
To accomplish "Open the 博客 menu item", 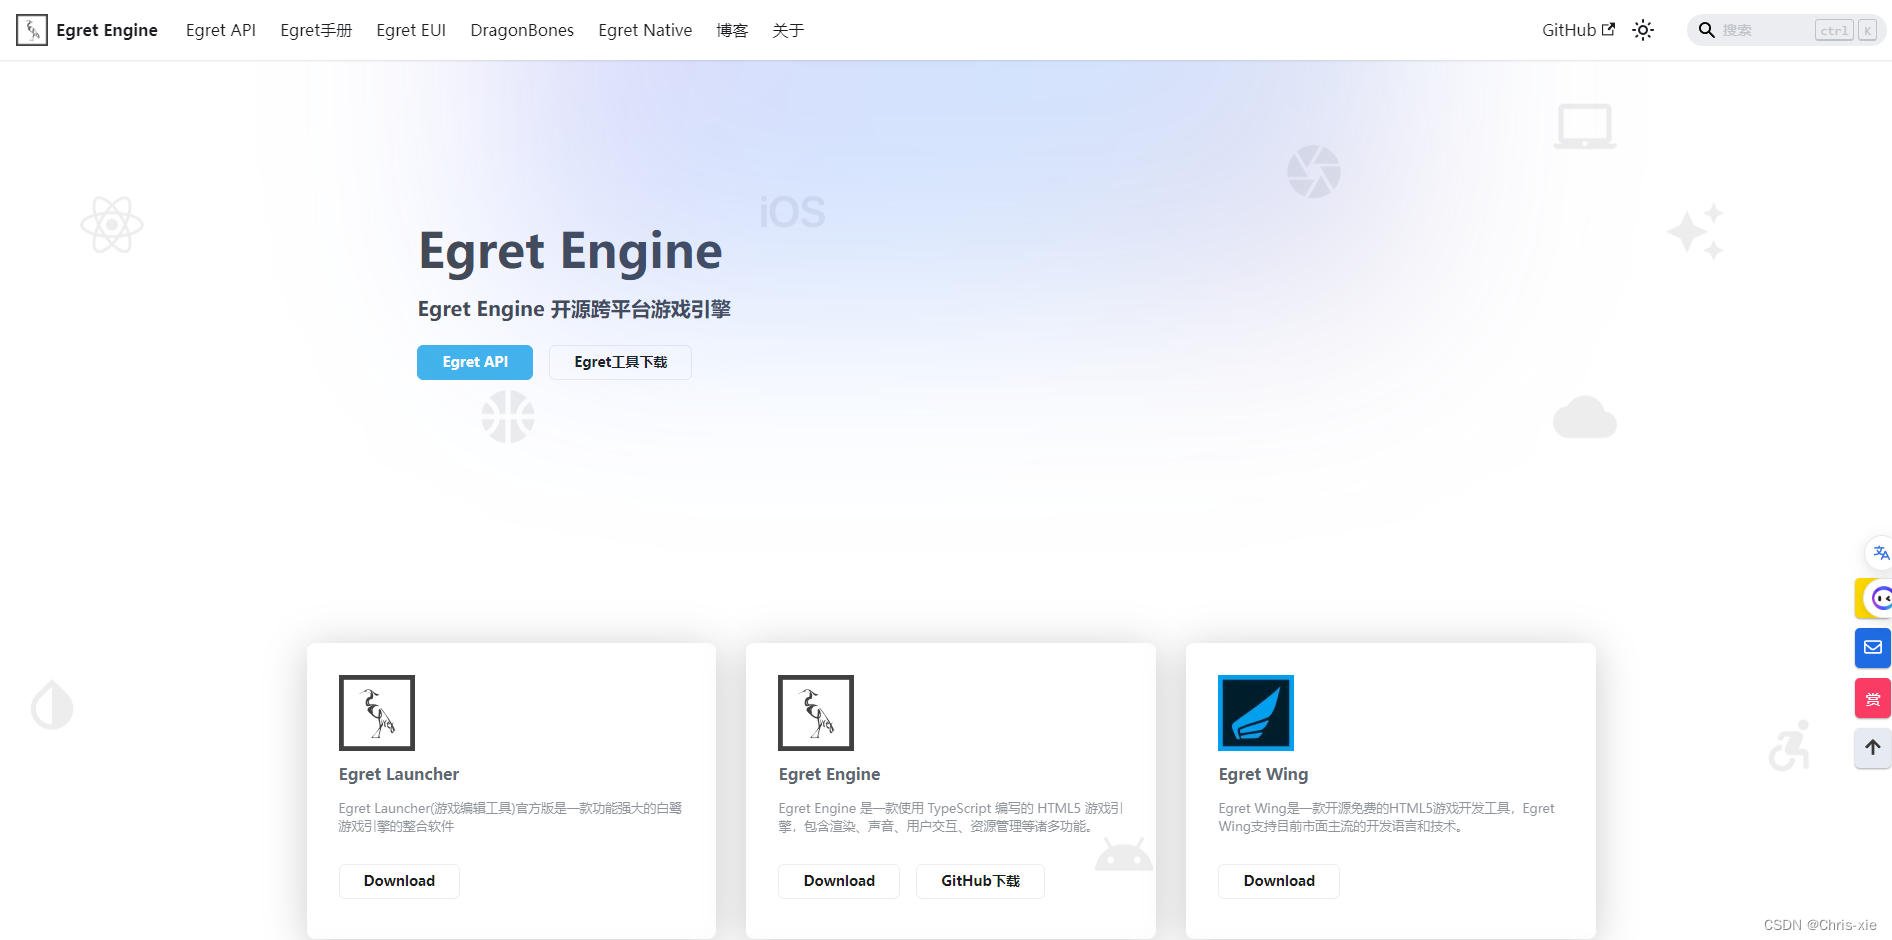I will coord(733,30).
